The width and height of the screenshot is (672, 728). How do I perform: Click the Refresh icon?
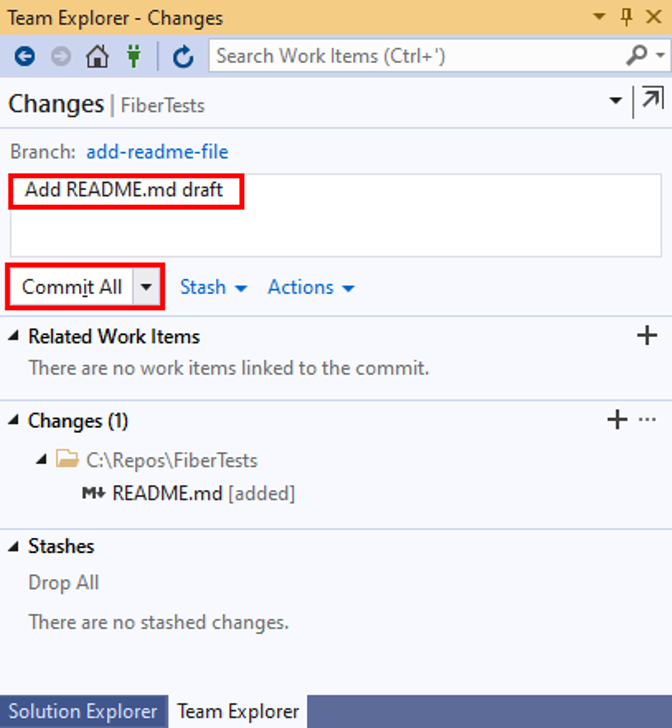pyautogui.click(x=182, y=57)
